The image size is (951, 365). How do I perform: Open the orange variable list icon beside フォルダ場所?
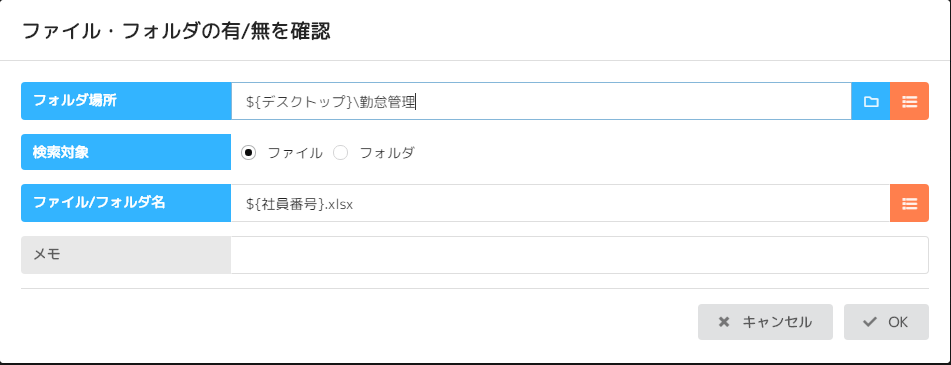click(909, 101)
